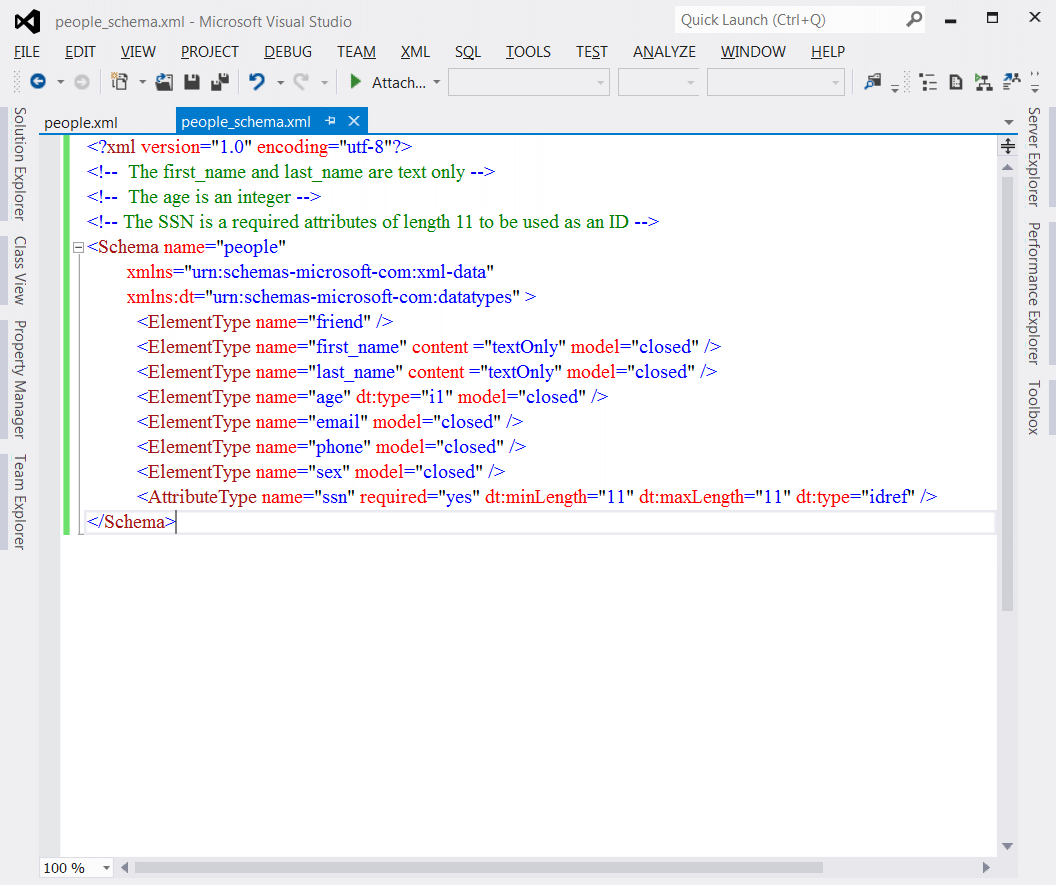The width and height of the screenshot is (1056, 885).
Task: Click the editor split-window handle icon
Action: (1008, 145)
